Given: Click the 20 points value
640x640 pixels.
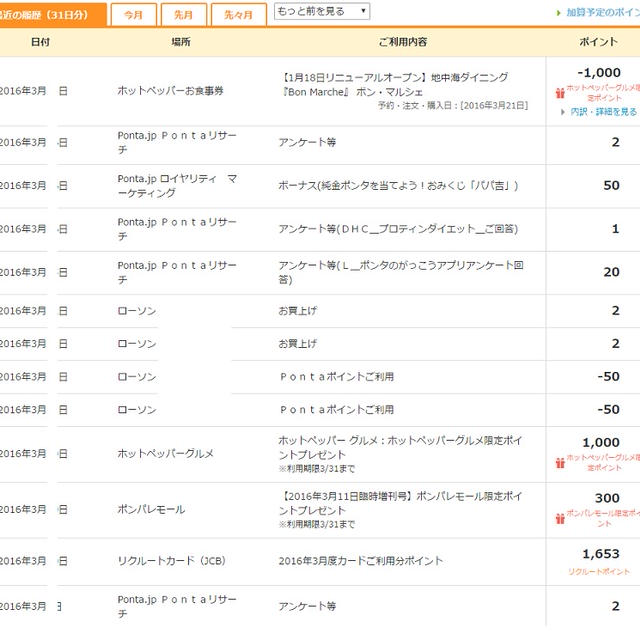Looking at the screenshot, I should (x=611, y=272).
